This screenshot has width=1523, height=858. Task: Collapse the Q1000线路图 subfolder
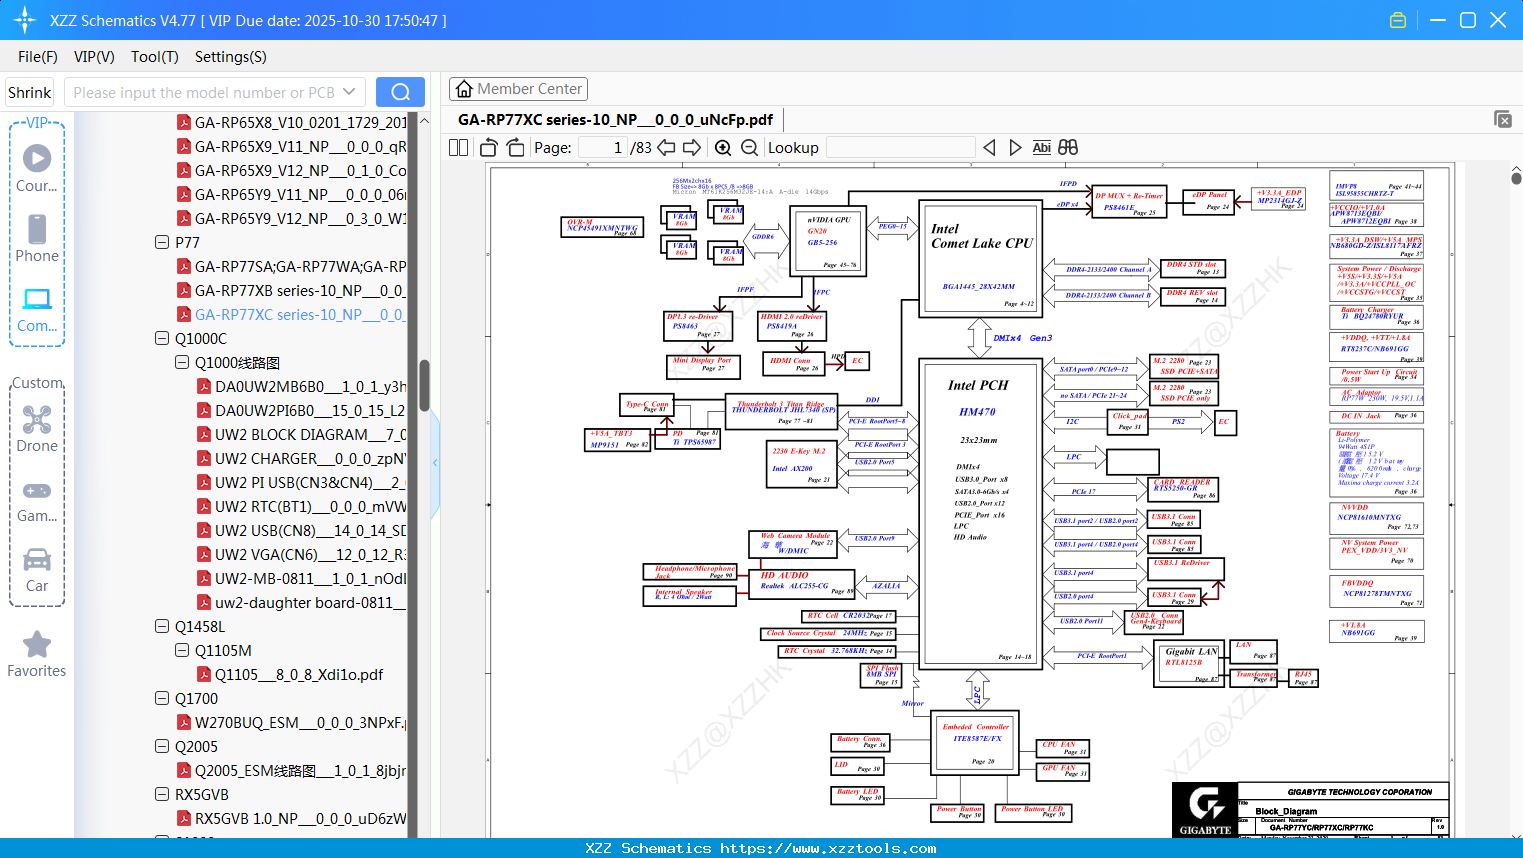(182, 362)
